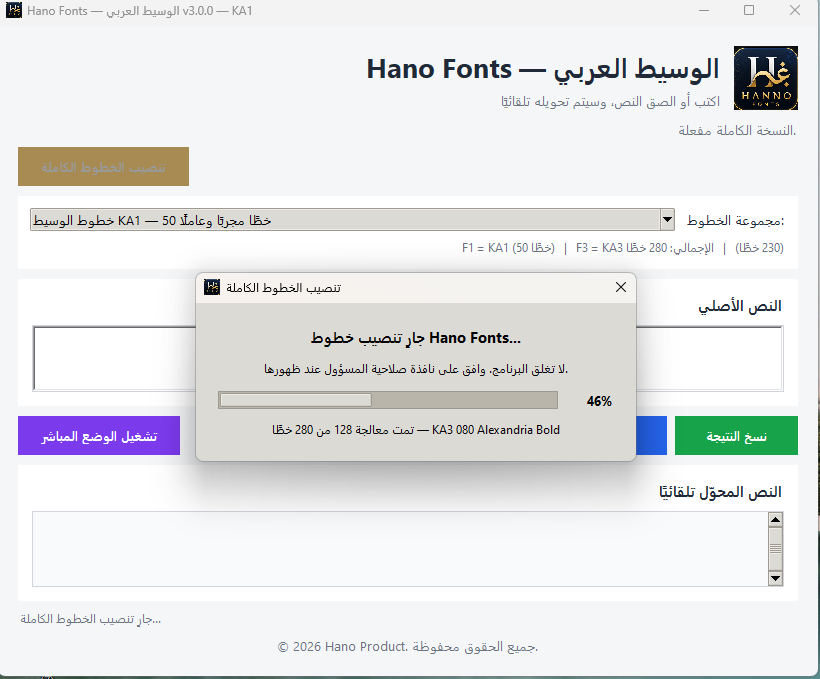Click the 46% progress label

[x=599, y=401]
